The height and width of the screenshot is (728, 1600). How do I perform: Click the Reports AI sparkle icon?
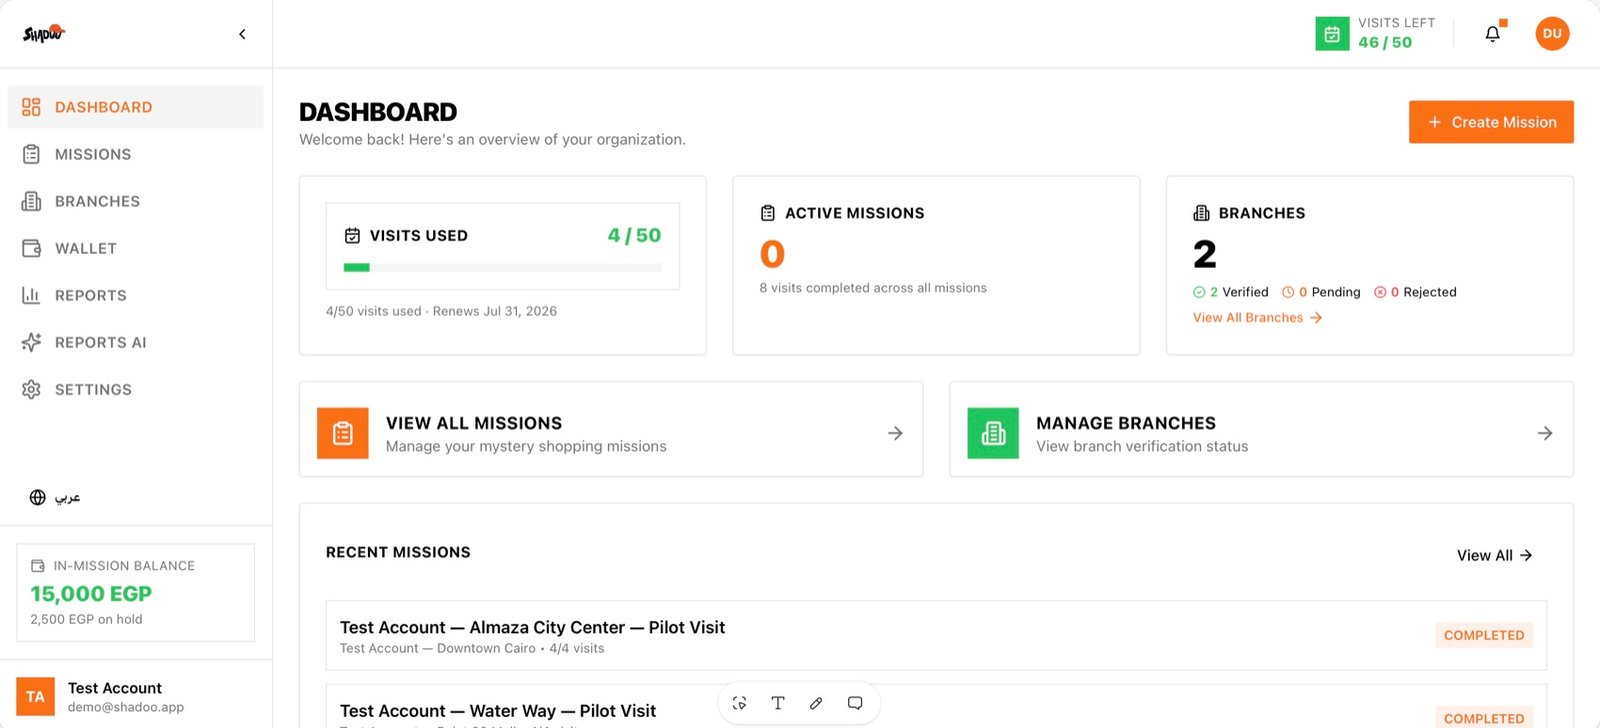[x=31, y=342]
